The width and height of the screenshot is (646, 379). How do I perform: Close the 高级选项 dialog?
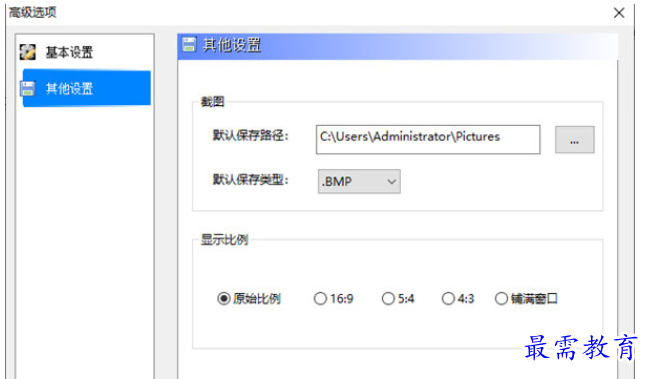tap(619, 13)
